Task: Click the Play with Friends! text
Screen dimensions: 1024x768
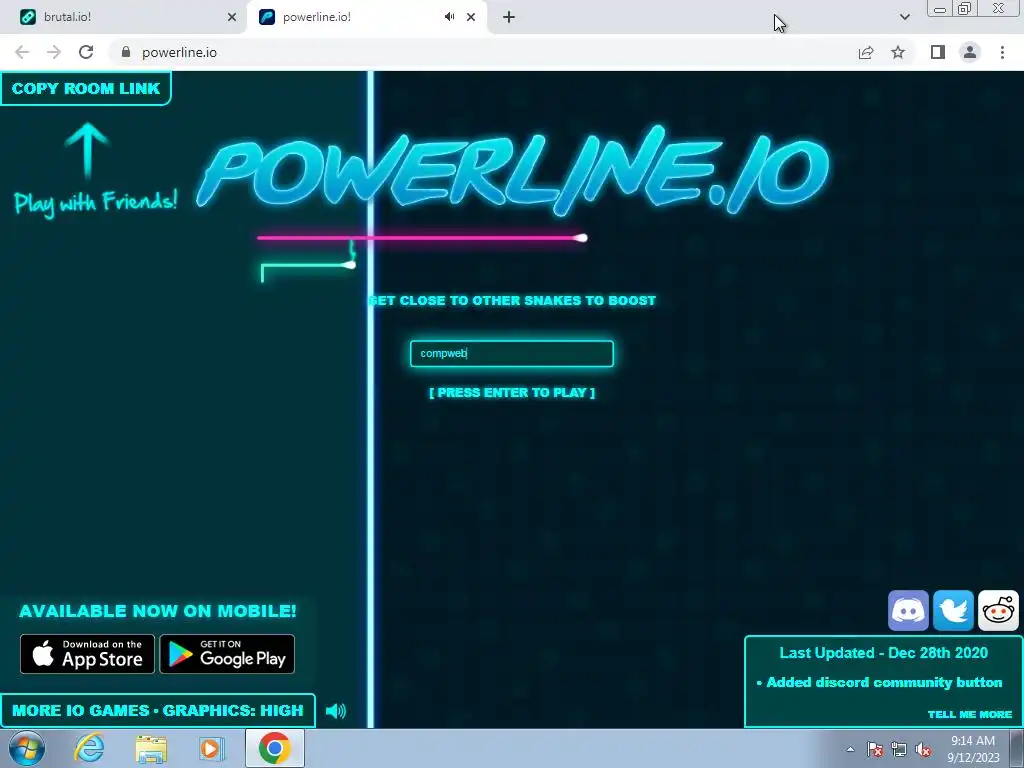Action: pyautogui.click(x=95, y=202)
